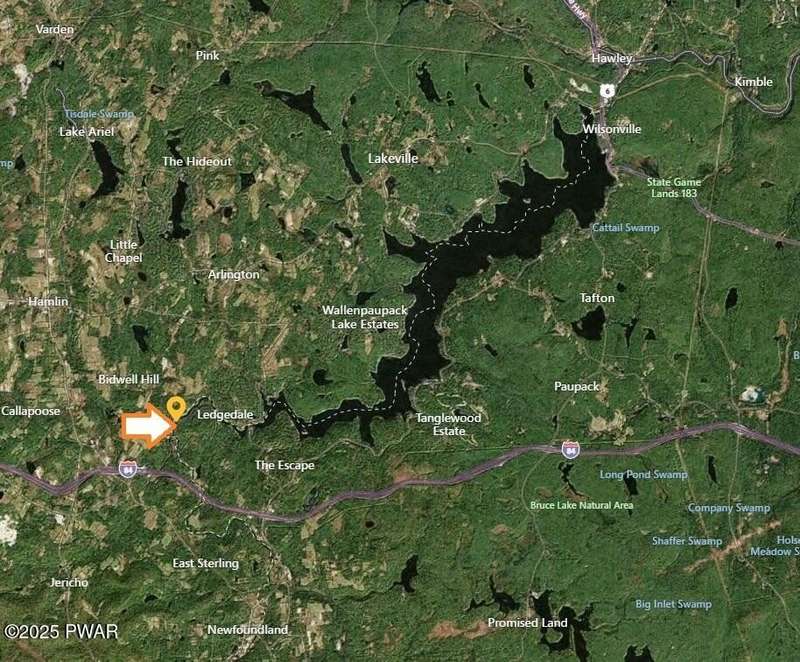The image size is (800, 662).
Task: Click the State Game Lands 183 label
Action: pyautogui.click(x=674, y=188)
